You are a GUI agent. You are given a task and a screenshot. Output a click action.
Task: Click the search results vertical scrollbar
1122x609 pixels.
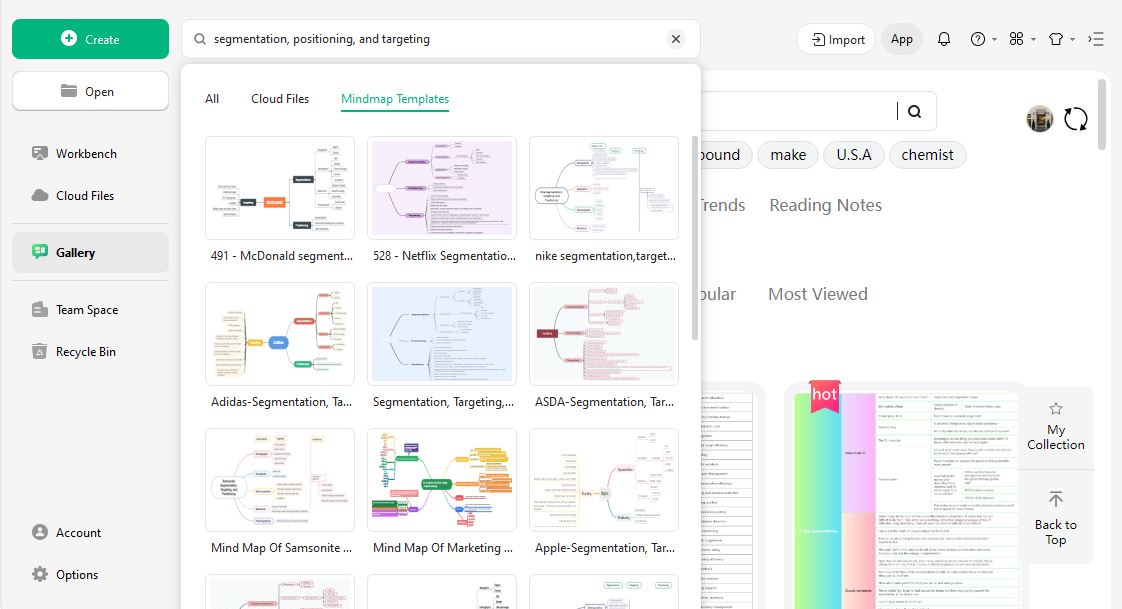pos(695,238)
